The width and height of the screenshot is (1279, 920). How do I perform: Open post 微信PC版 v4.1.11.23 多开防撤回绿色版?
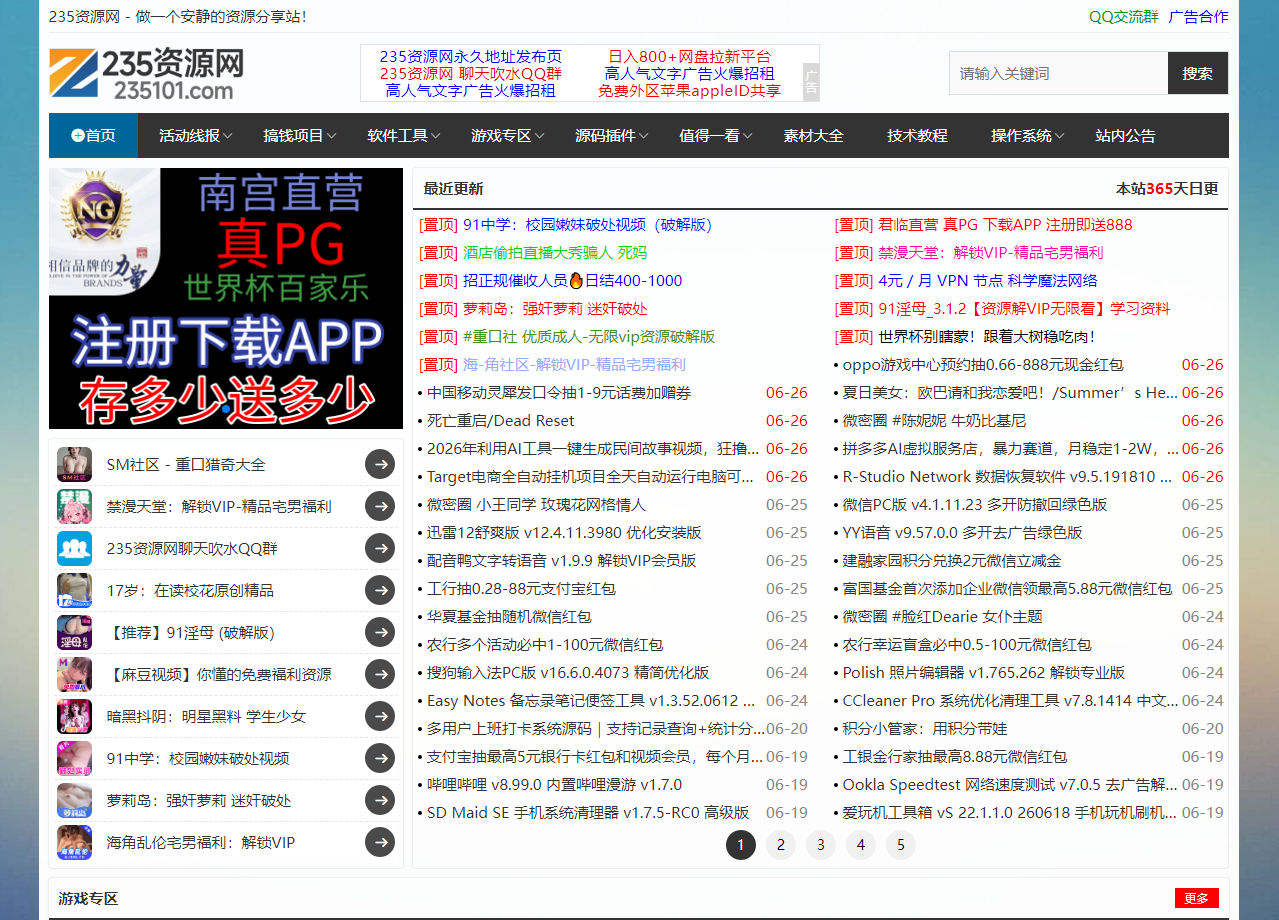coord(975,505)
